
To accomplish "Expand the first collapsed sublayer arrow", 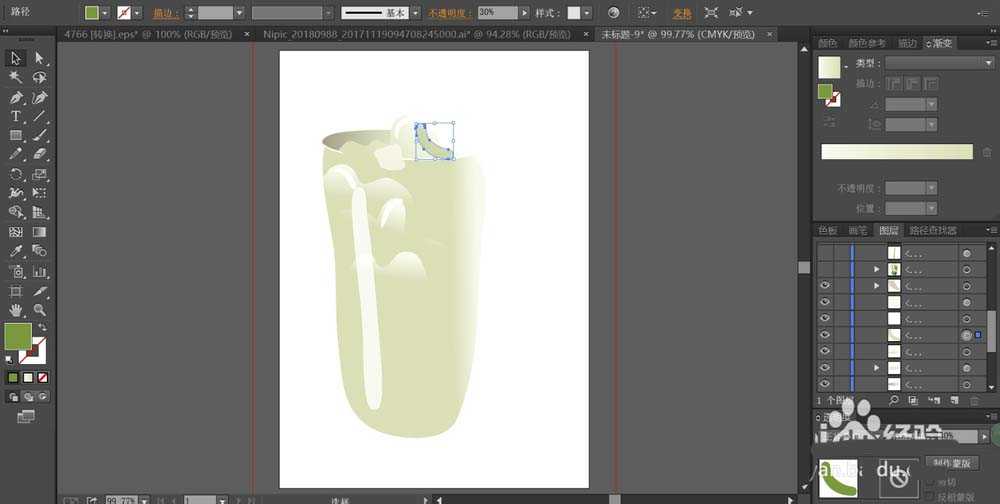I will tap(877, 270).
